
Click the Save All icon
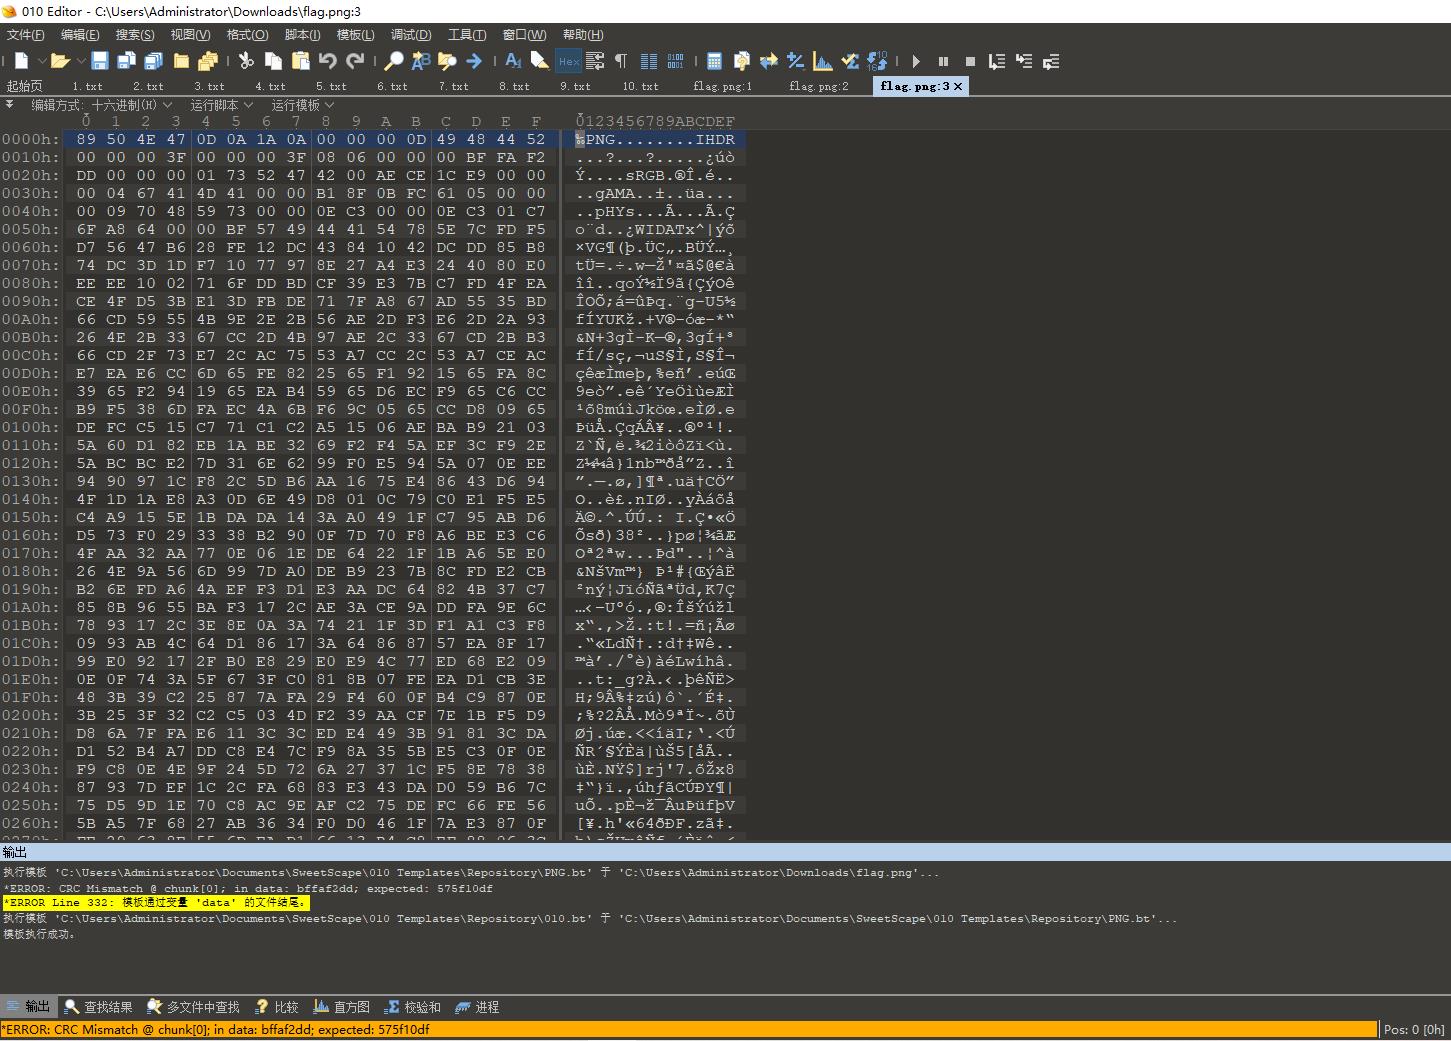click(153, 61)
